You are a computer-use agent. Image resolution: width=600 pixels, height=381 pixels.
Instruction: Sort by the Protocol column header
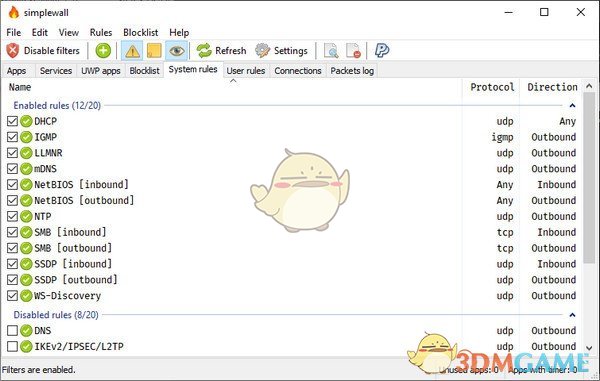click(x=491, y=87)
